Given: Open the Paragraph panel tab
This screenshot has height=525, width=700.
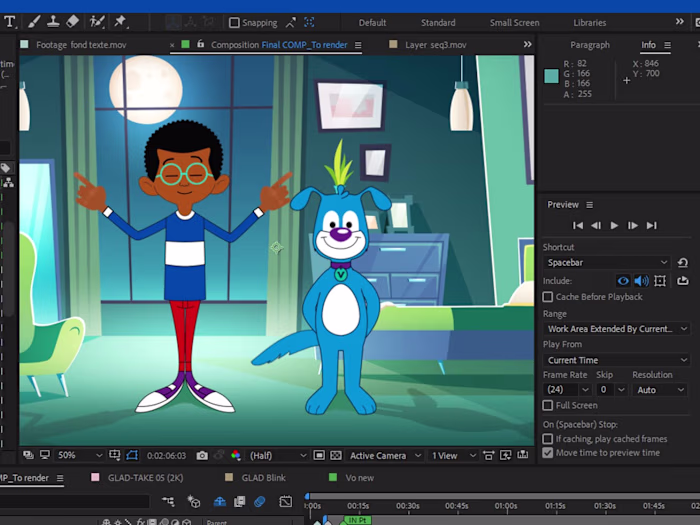Looking at the screenshot, I should click(589, 45).
